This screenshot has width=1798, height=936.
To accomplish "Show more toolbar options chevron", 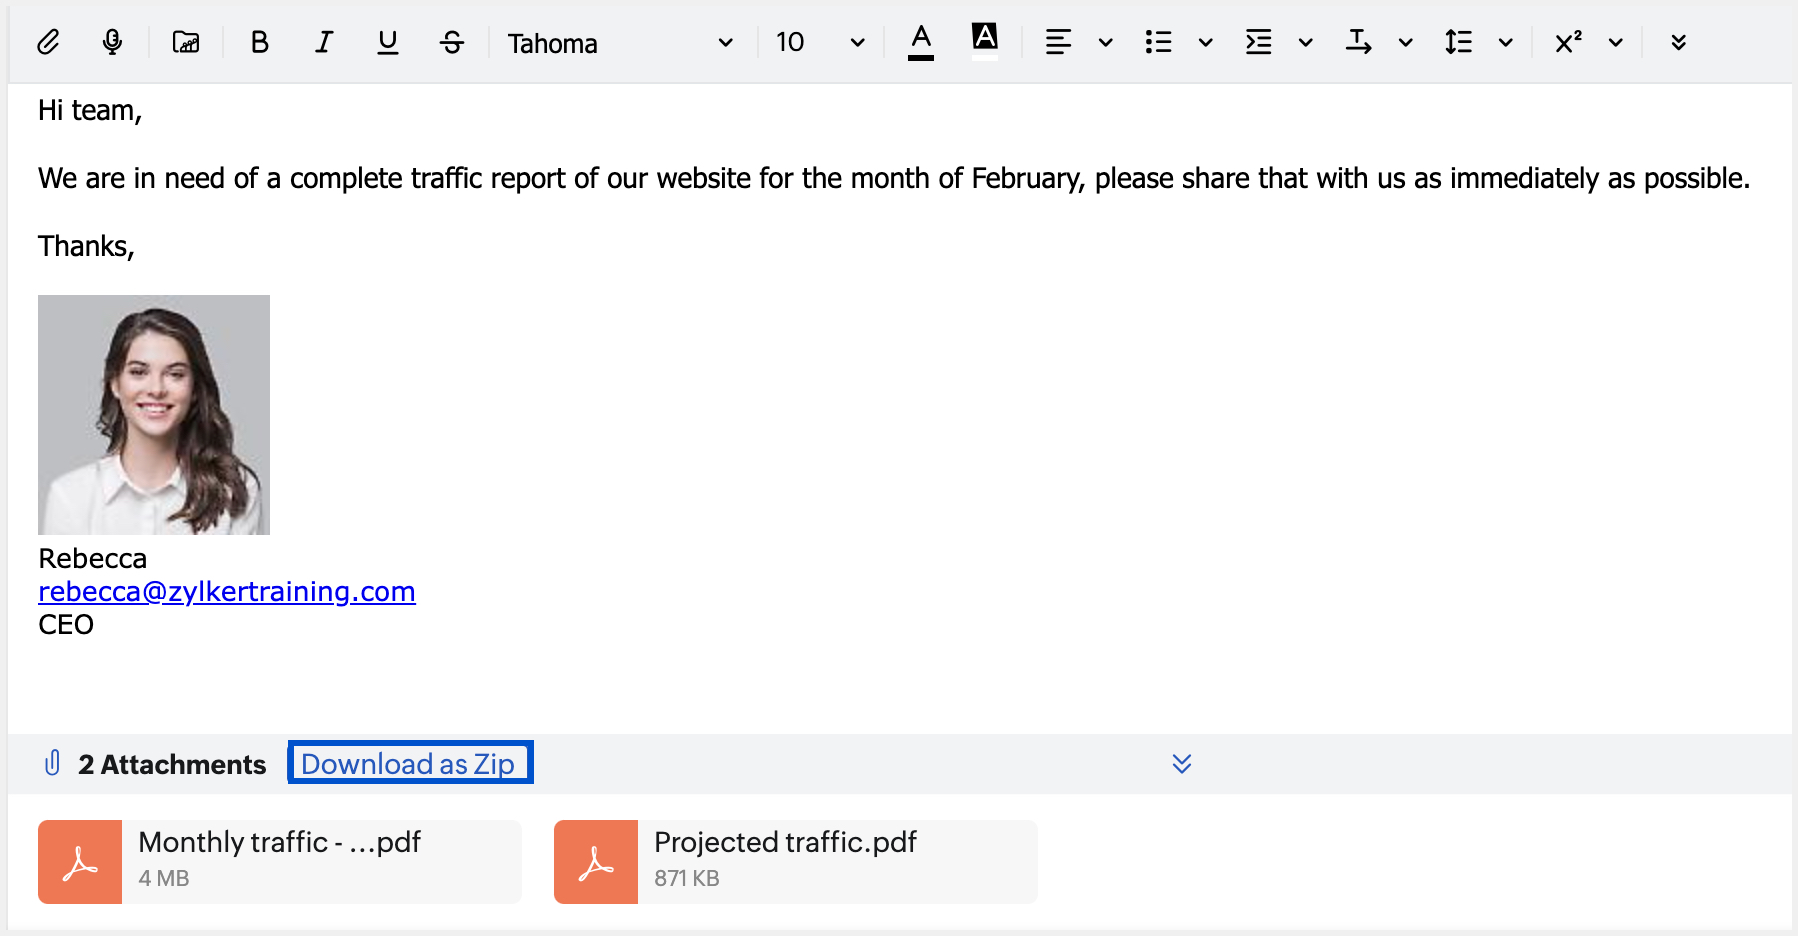I will 1679,42.
